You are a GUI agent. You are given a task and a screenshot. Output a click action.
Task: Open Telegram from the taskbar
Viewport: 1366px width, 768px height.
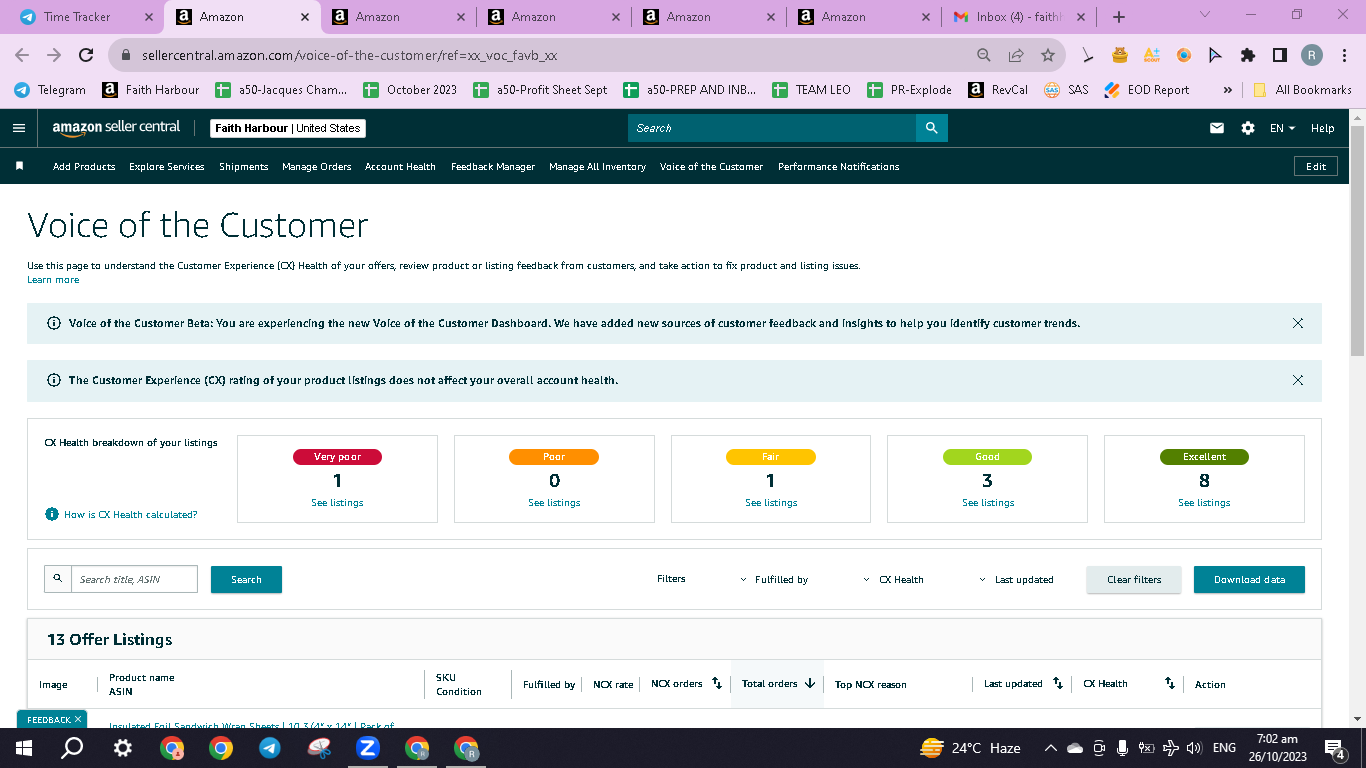(x=269, y=748)
